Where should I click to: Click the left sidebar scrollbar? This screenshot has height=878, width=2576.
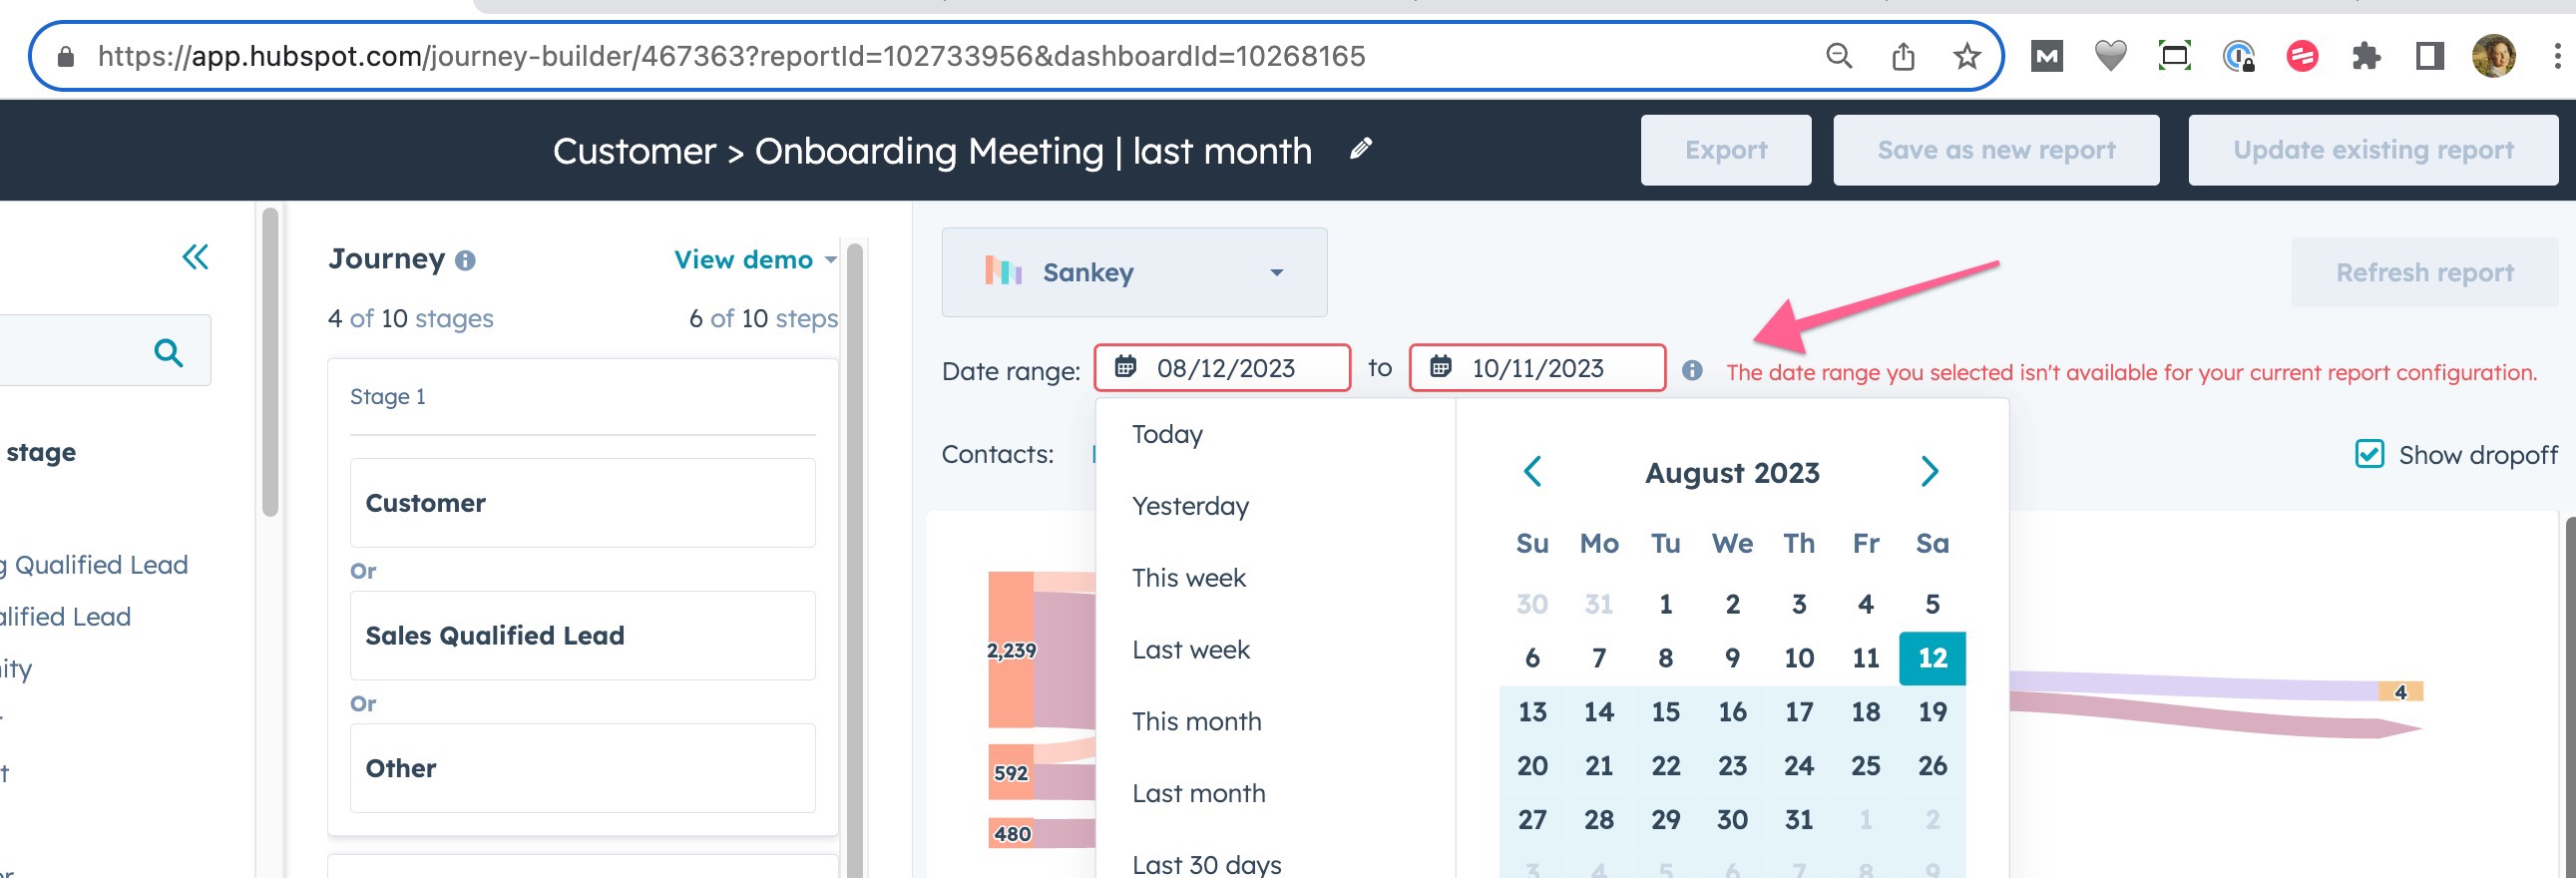tap(270, 362)
